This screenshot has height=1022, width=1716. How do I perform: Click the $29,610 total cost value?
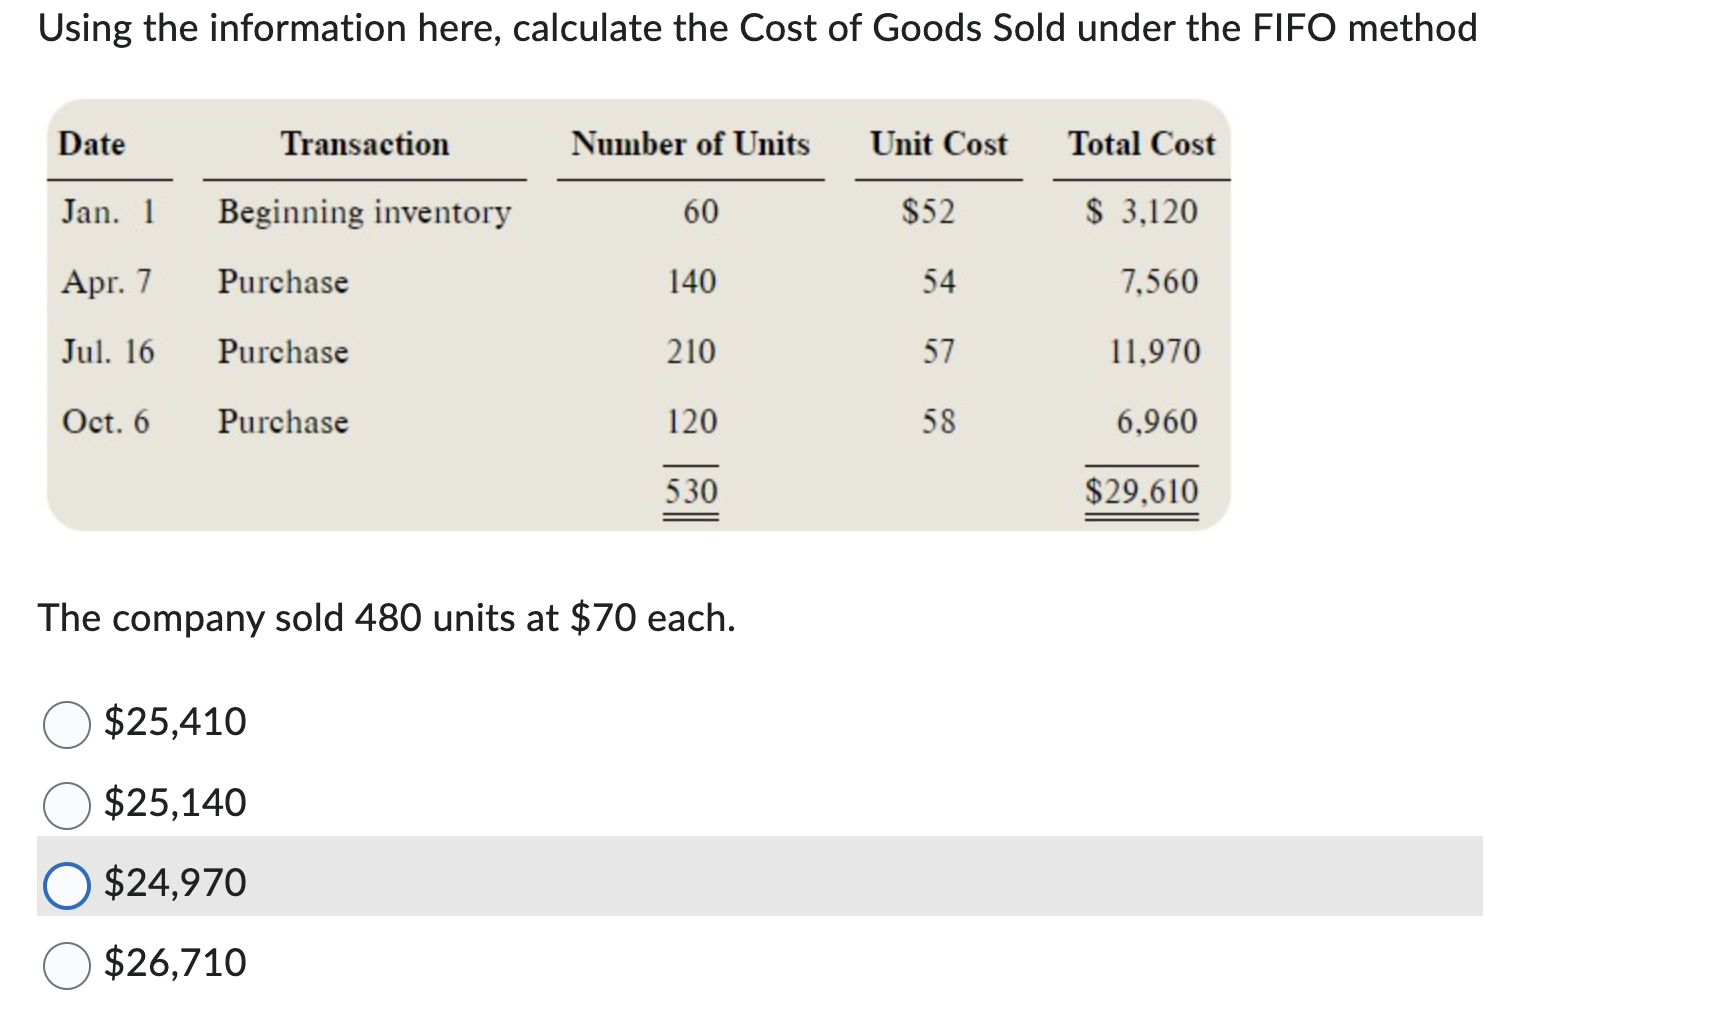click(x=1140, y=489)
